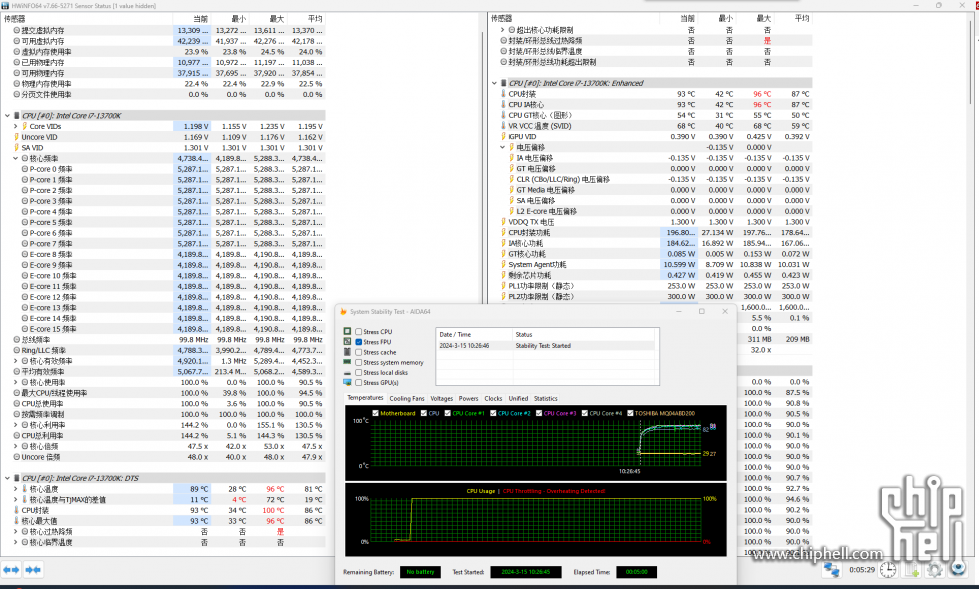
Task: Expand the 核心使用率 row
Action: [x=16, y=382]
